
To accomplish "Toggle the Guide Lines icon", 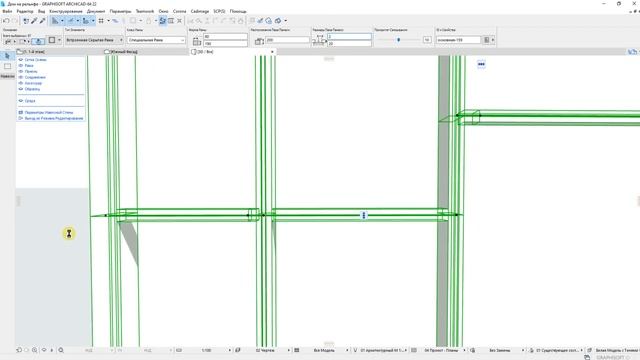I will (55, 21).
